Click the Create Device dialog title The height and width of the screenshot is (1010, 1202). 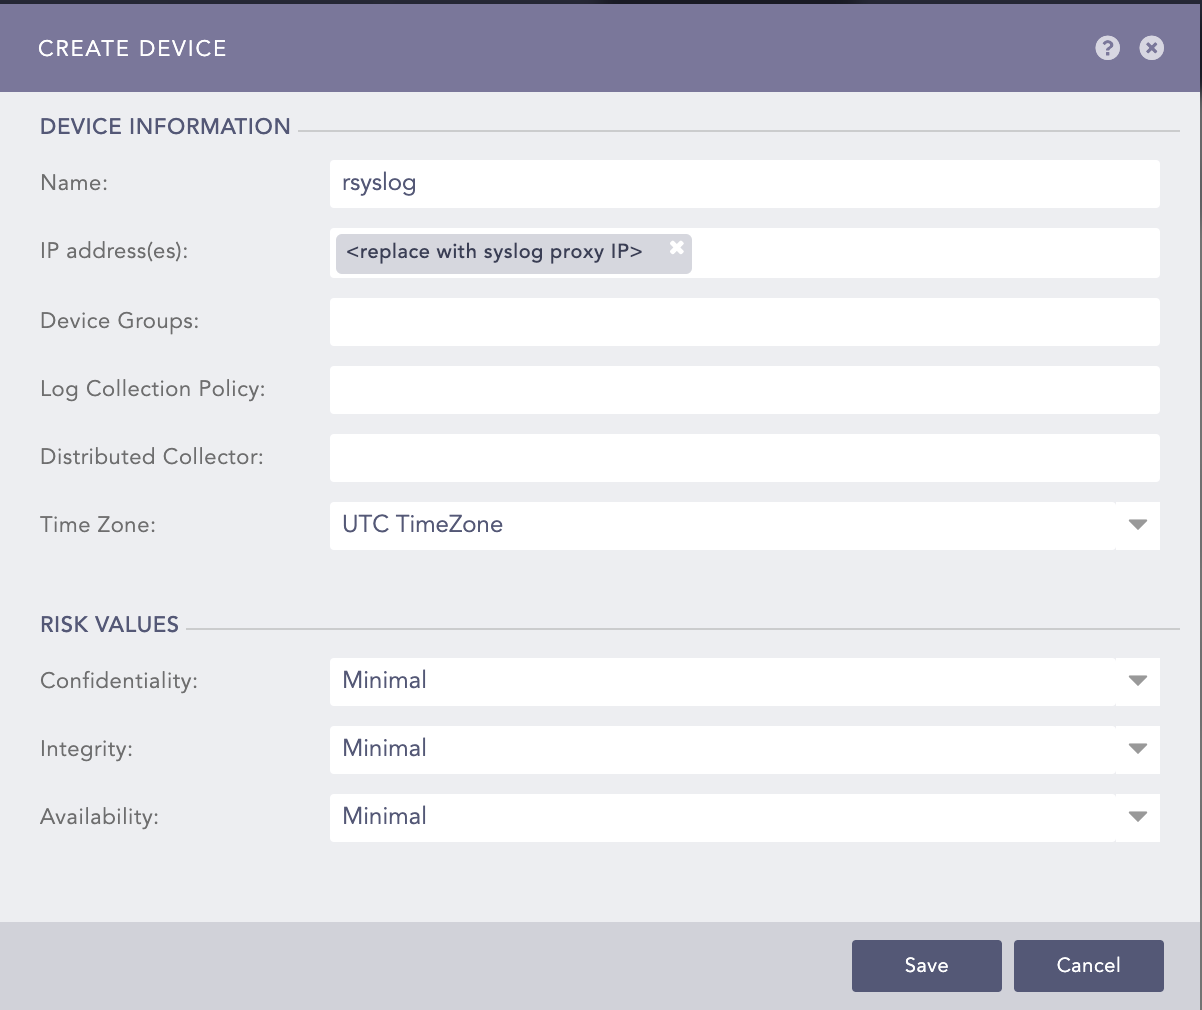132,48
